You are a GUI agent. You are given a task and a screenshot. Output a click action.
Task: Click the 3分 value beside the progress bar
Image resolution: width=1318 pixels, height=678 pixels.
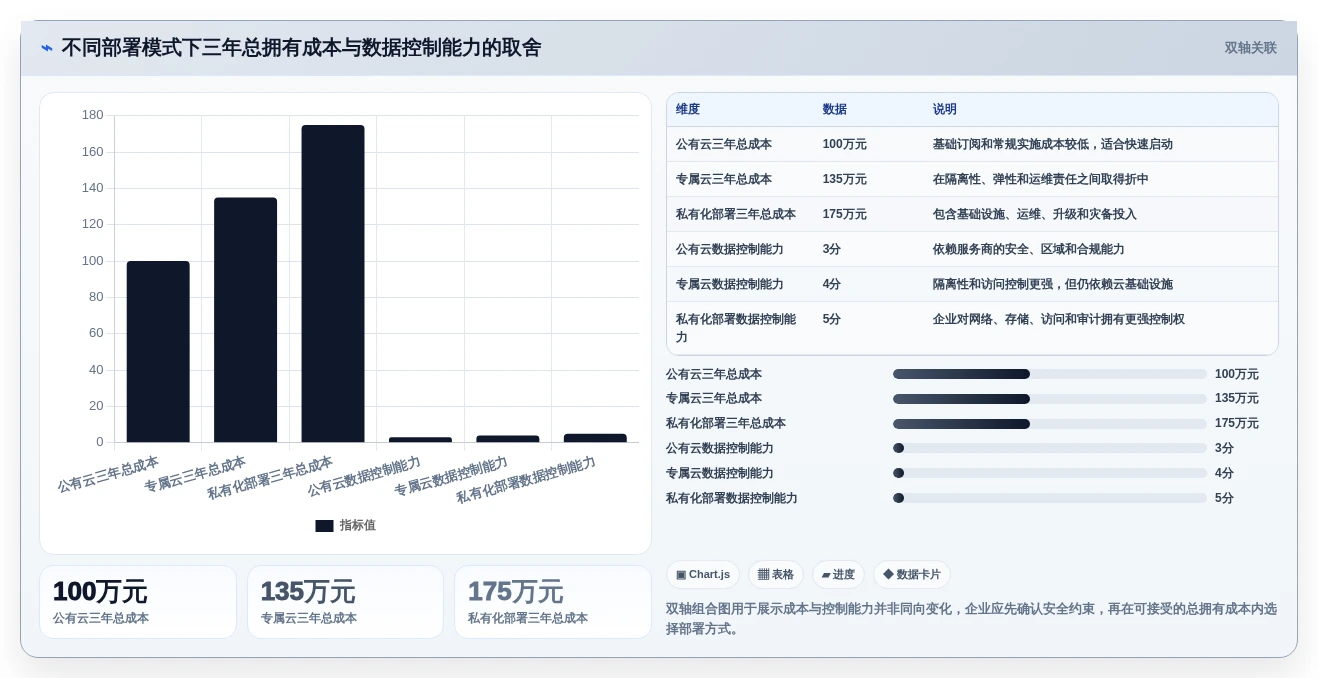tap(1224, 448)
